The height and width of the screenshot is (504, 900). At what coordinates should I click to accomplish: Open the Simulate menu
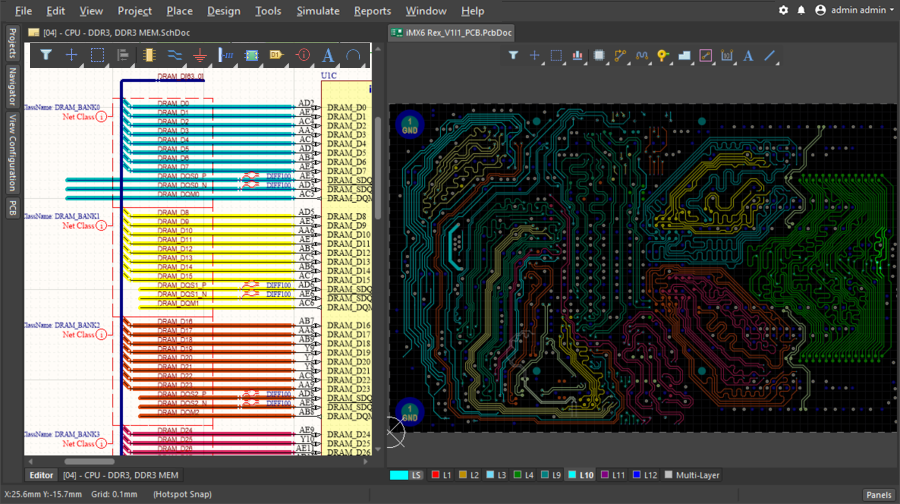[318, 11]
